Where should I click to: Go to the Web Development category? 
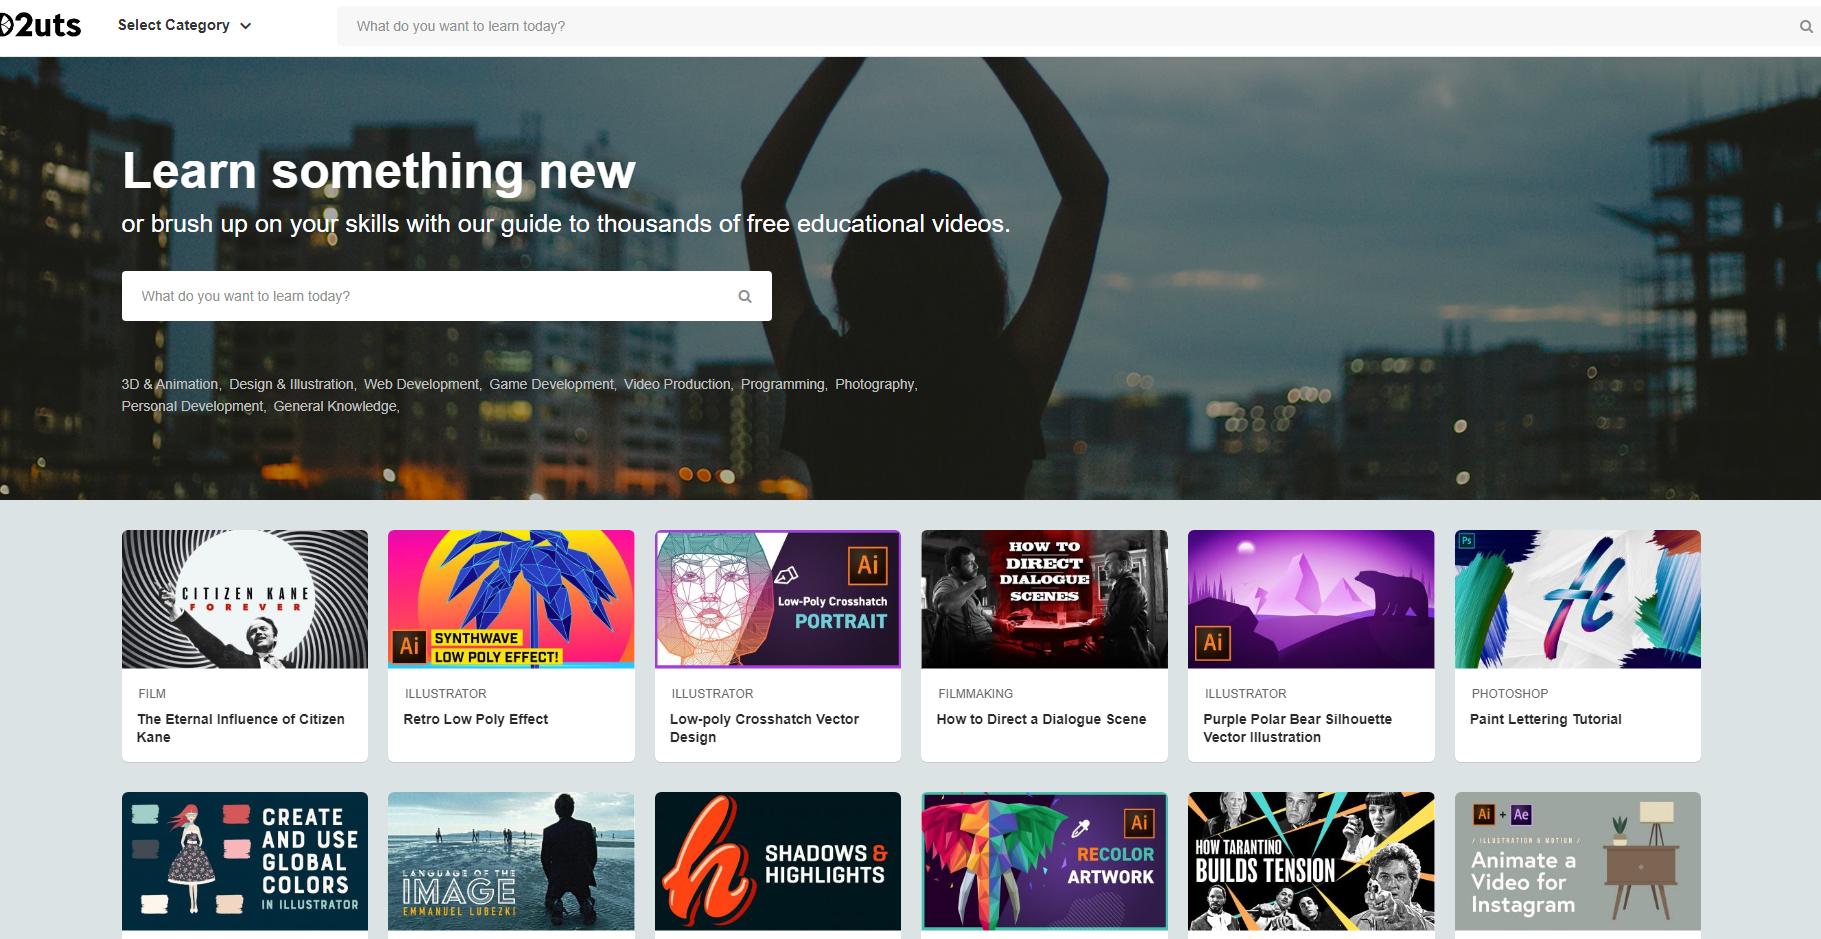420,384
